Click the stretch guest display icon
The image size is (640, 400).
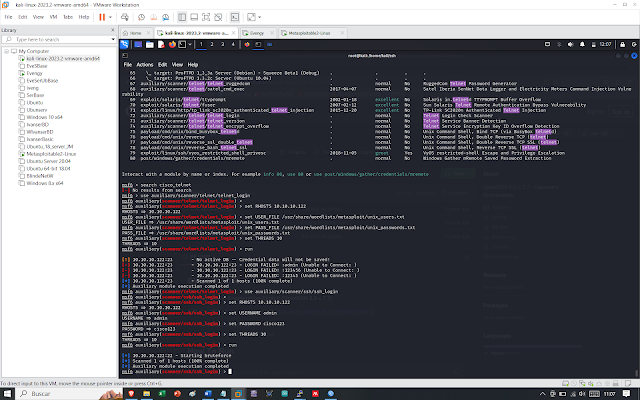click(x=251, y=17)
